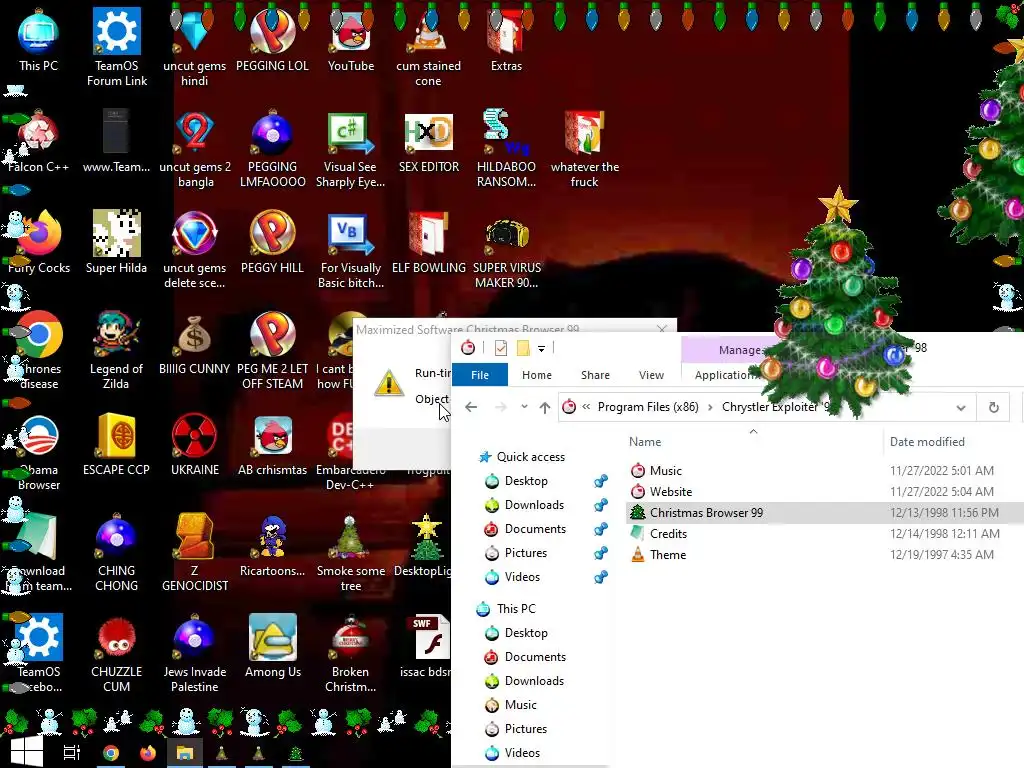Select the Ricartoons desktop icon
1024x768 pixels.
[272, 546]
